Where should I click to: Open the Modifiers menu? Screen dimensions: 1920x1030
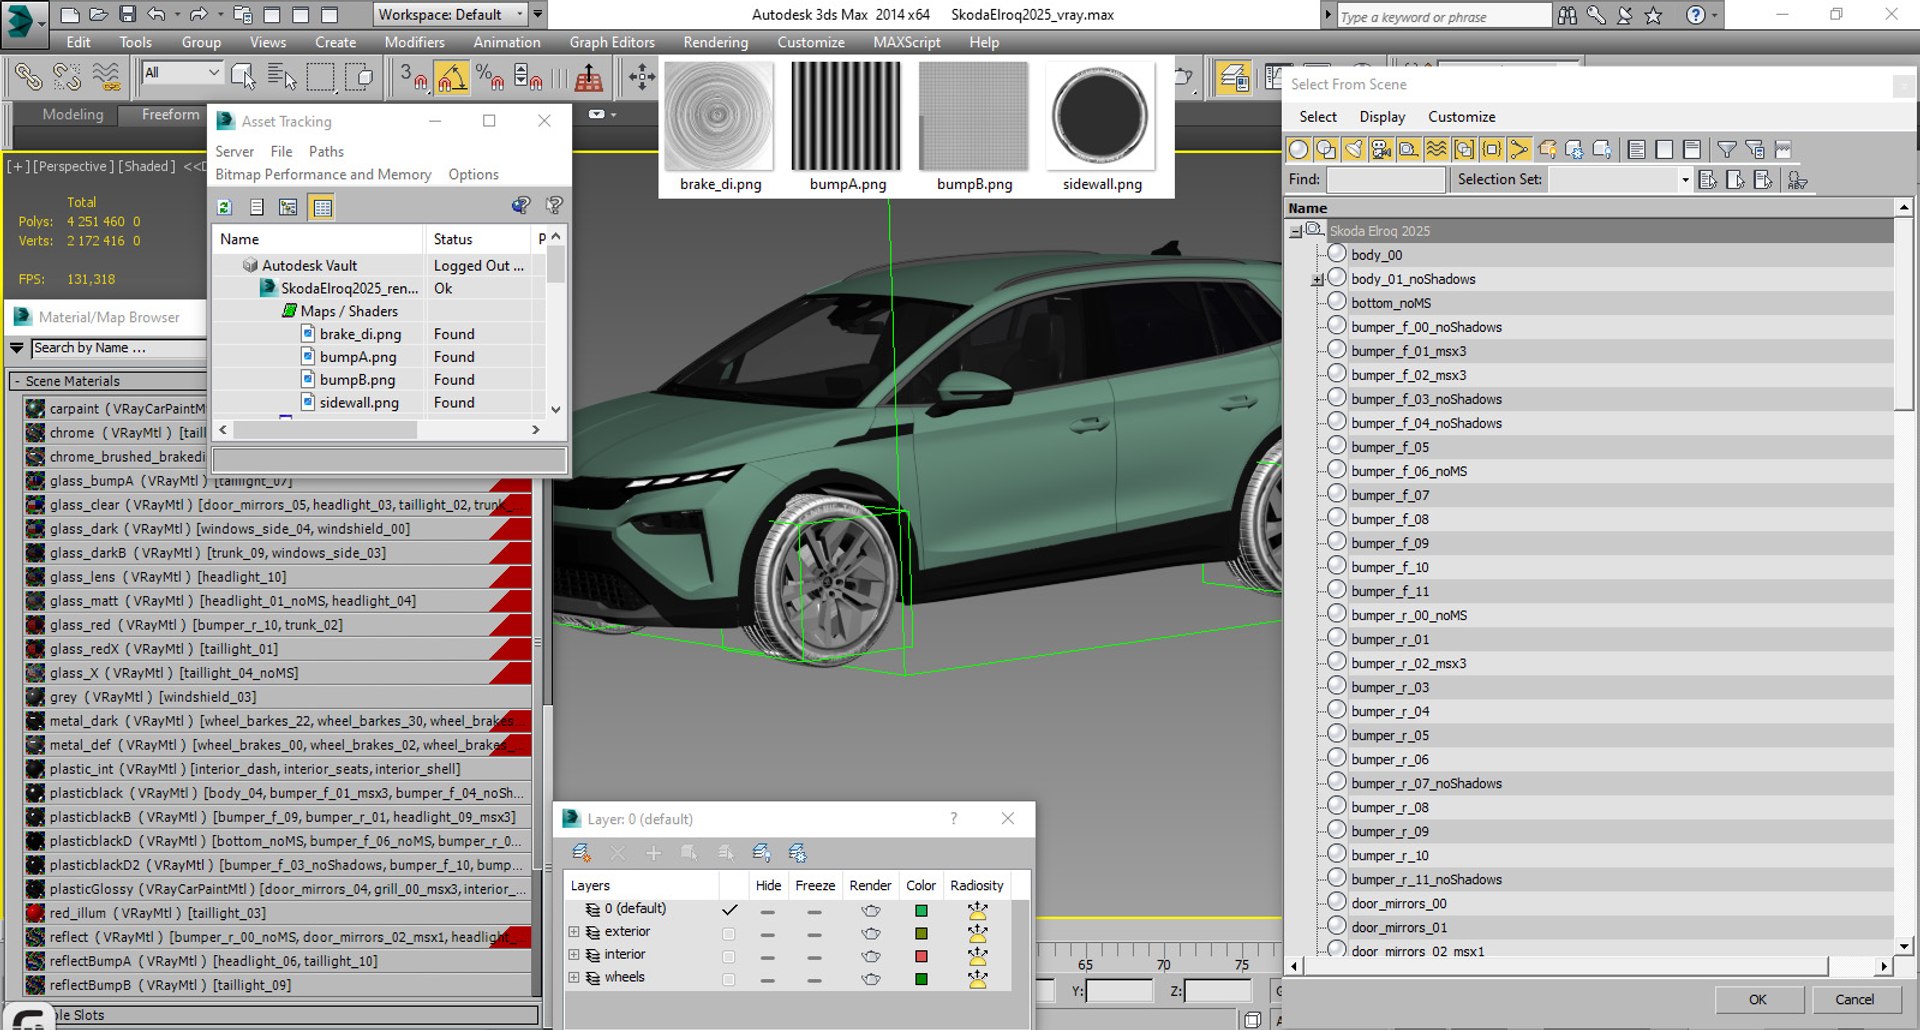pyautogui.click(x=414, y=42)
